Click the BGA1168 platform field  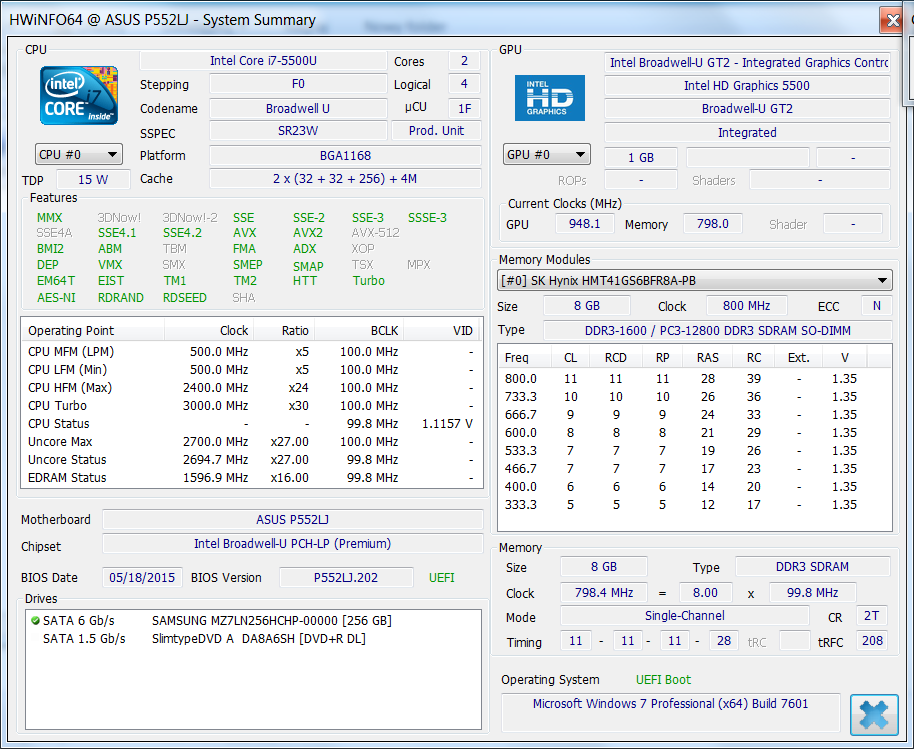coord(345,156)
